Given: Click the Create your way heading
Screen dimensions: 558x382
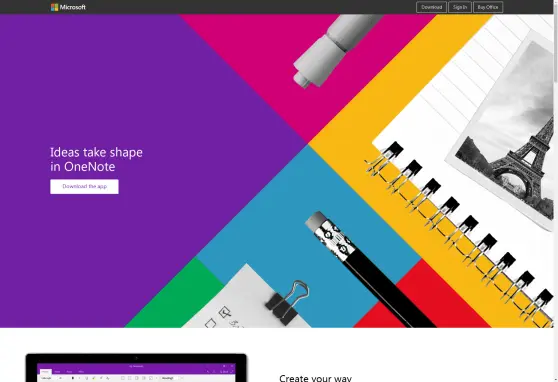Looking at the screenshot, I should [x=315, y=378].
